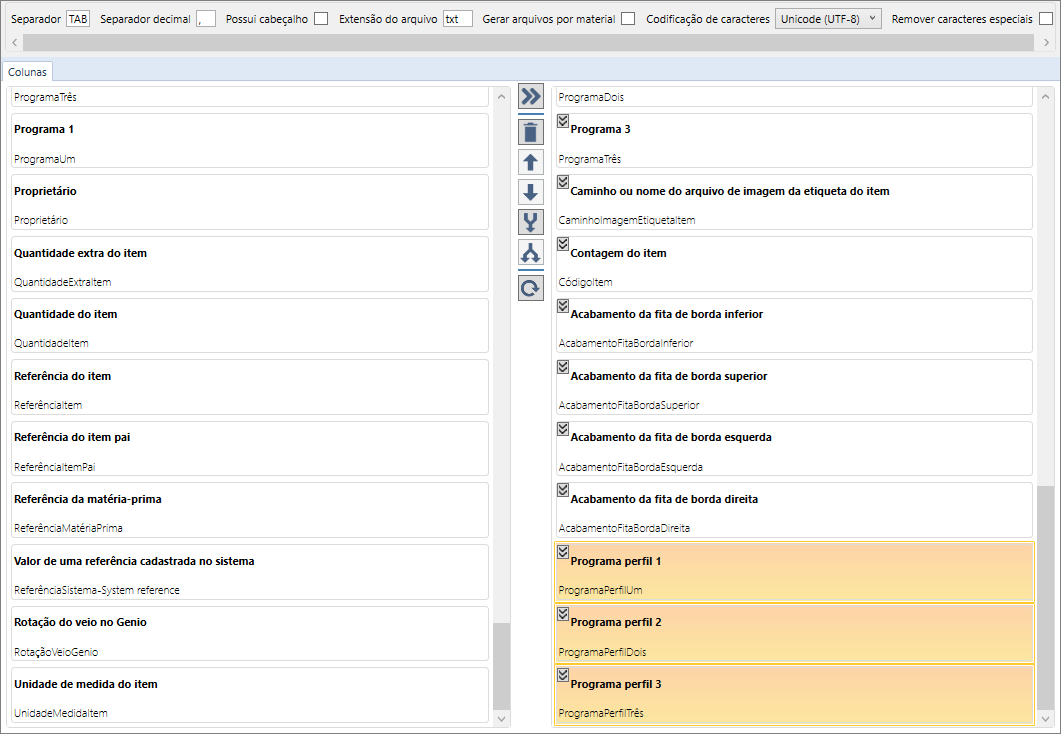The width and height of the screenshot is (1061, 734).
Task: Click the top horizontal scrollbar track
Action: [x=530, y=42]
